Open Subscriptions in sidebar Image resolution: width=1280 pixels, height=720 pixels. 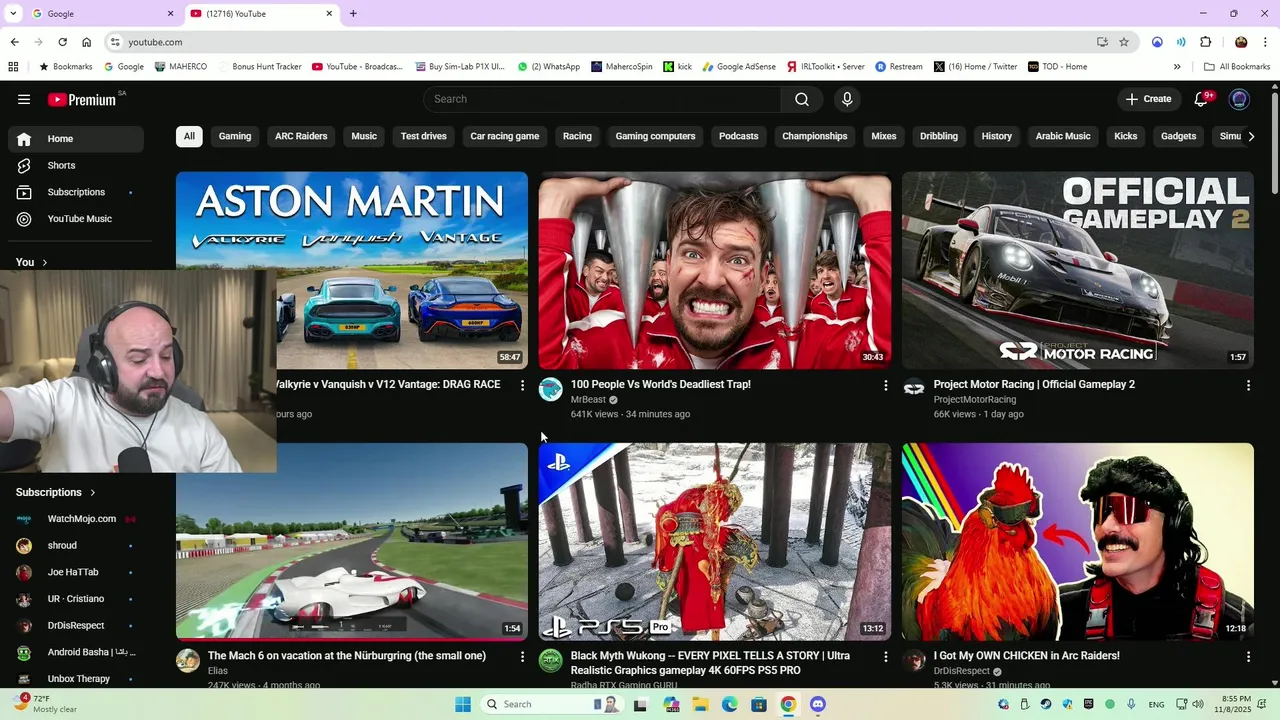coord(76,192)
